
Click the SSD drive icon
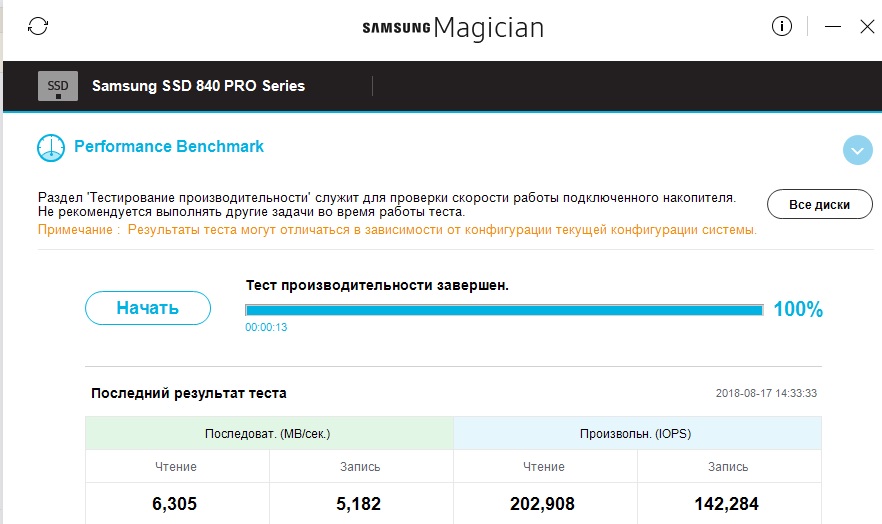click(x=58, y=86)
